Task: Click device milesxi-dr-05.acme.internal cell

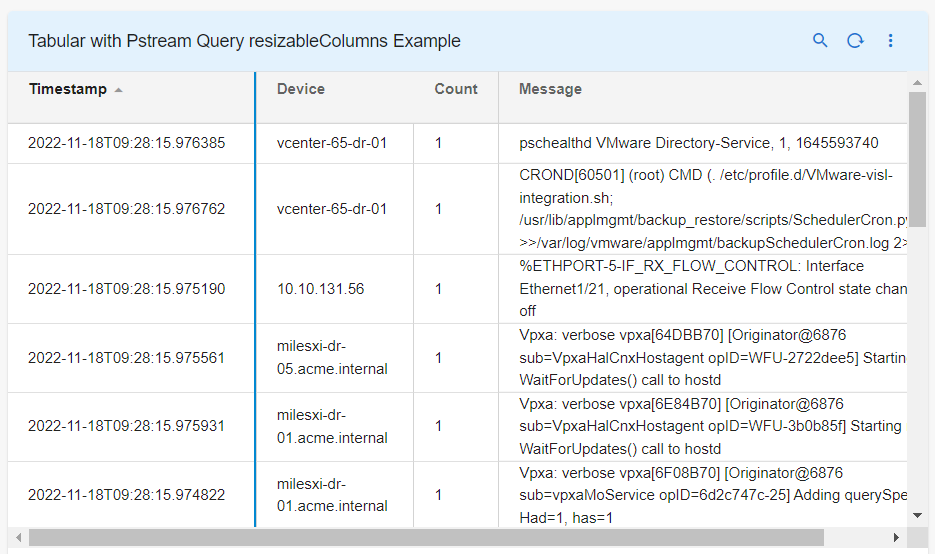Action: [x=335, y=358]
